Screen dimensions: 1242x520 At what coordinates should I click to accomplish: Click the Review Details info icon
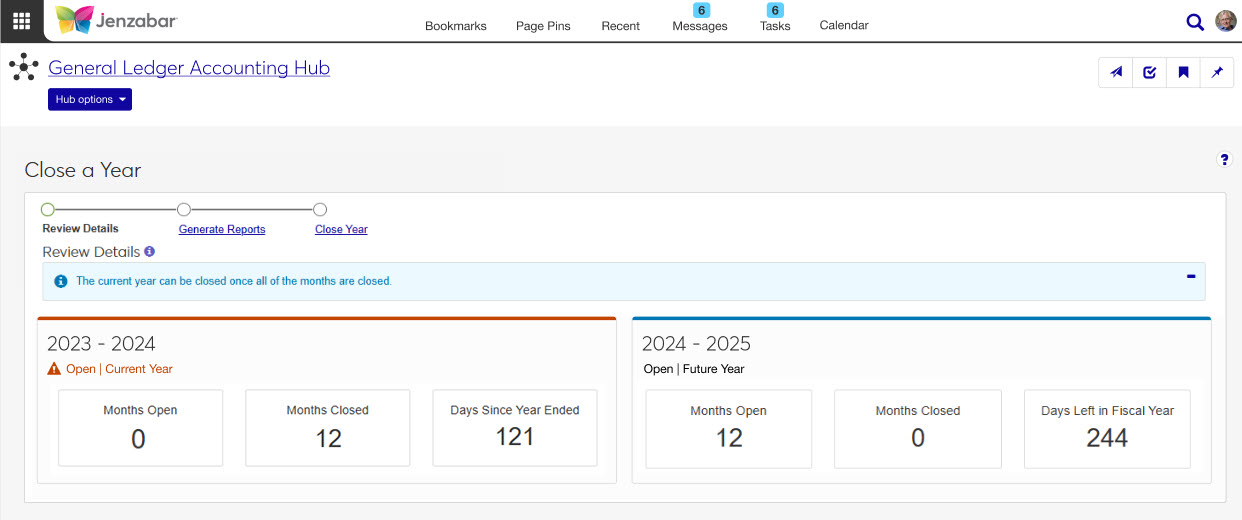coord(149,252)
